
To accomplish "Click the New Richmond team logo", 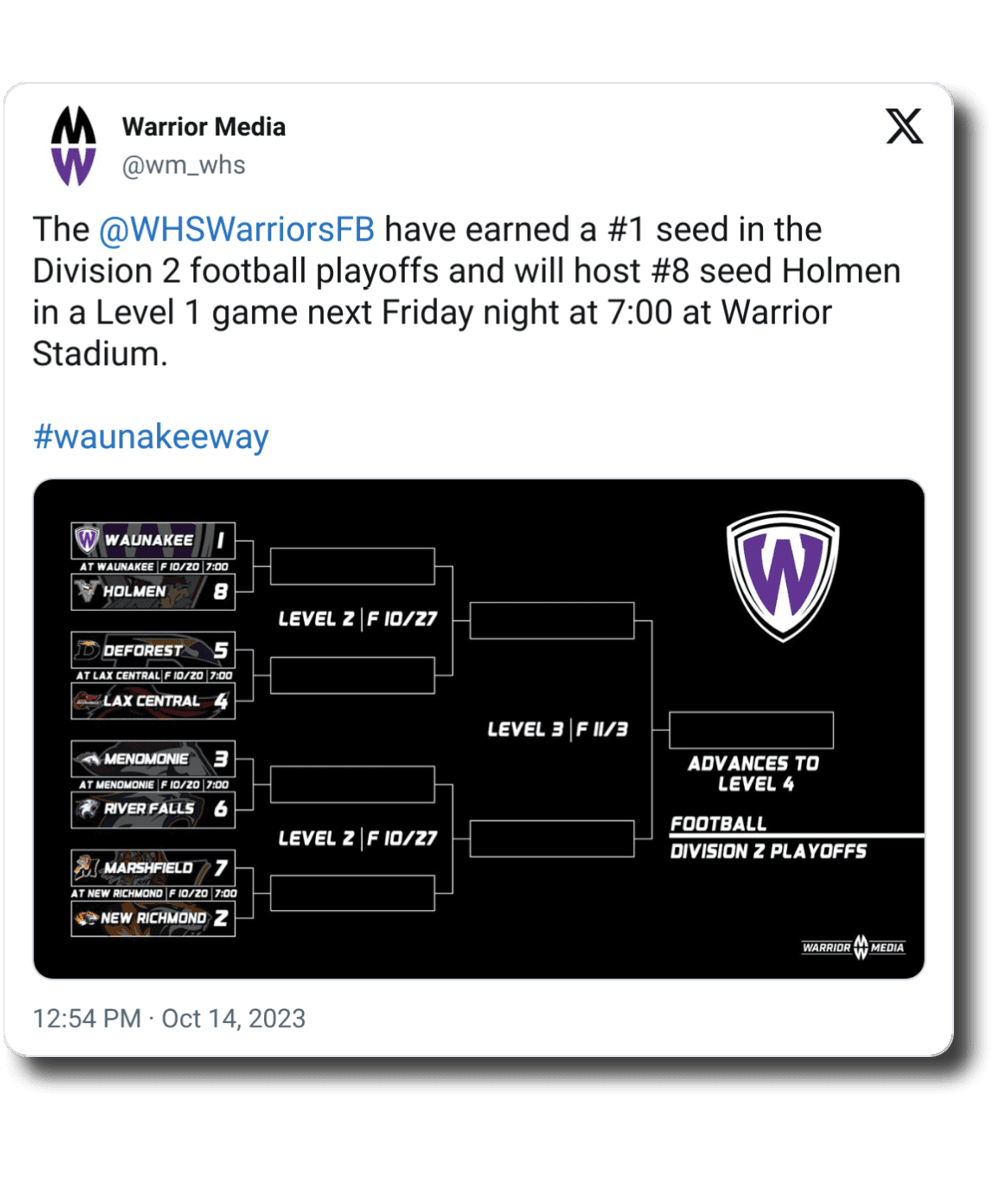I will pyautogui.click(x=87, y=918).
